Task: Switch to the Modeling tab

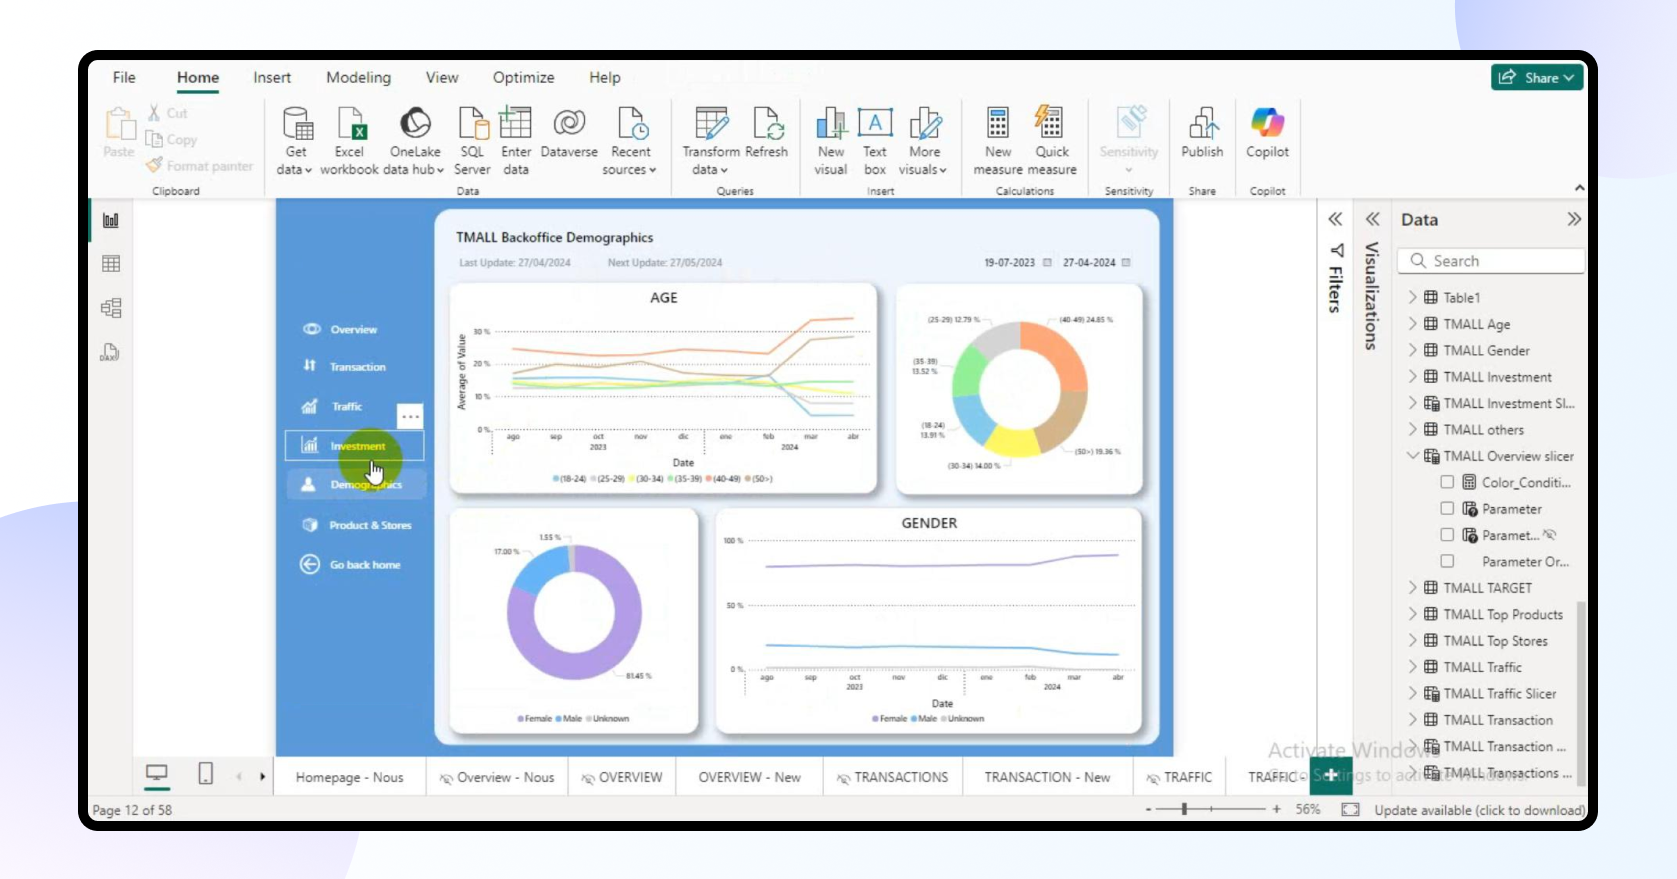Action: click(358, 77)
